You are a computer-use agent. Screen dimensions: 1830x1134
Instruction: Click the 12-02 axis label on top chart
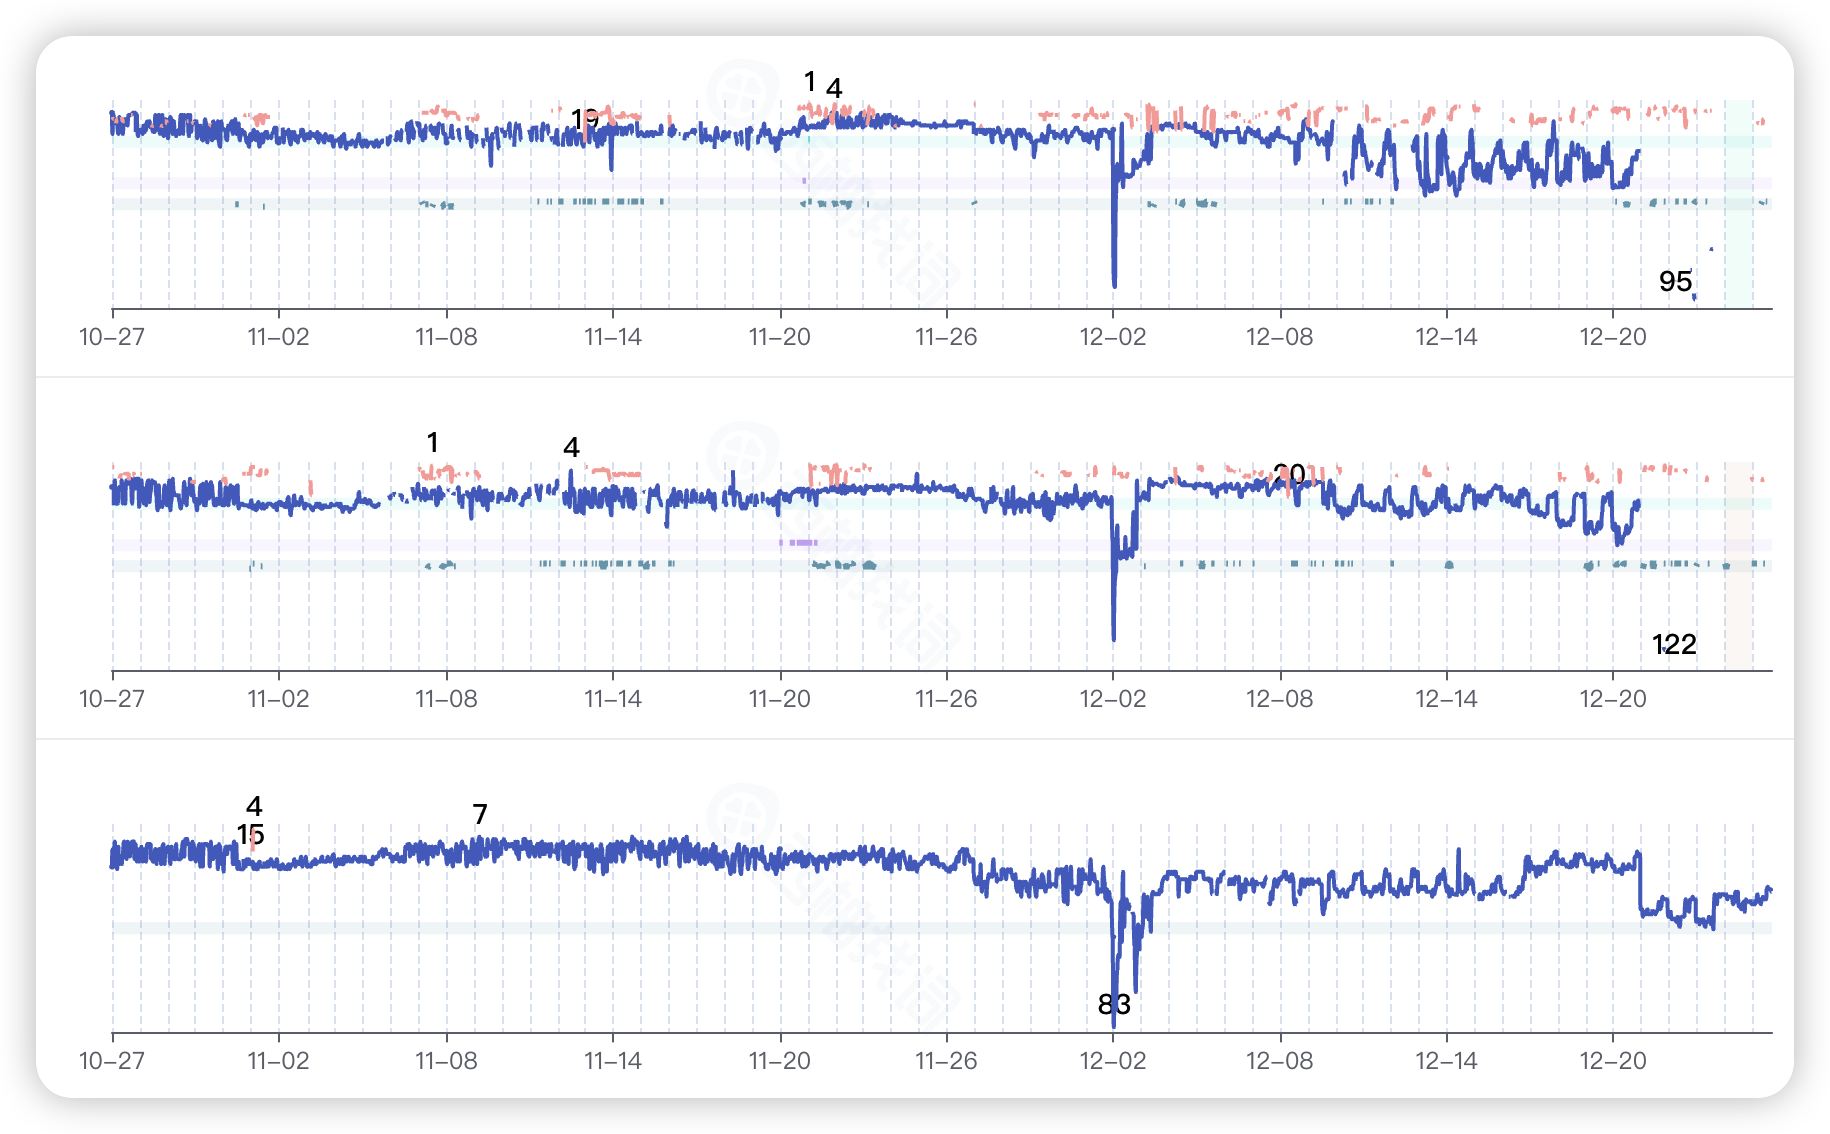coord(1113,337)
